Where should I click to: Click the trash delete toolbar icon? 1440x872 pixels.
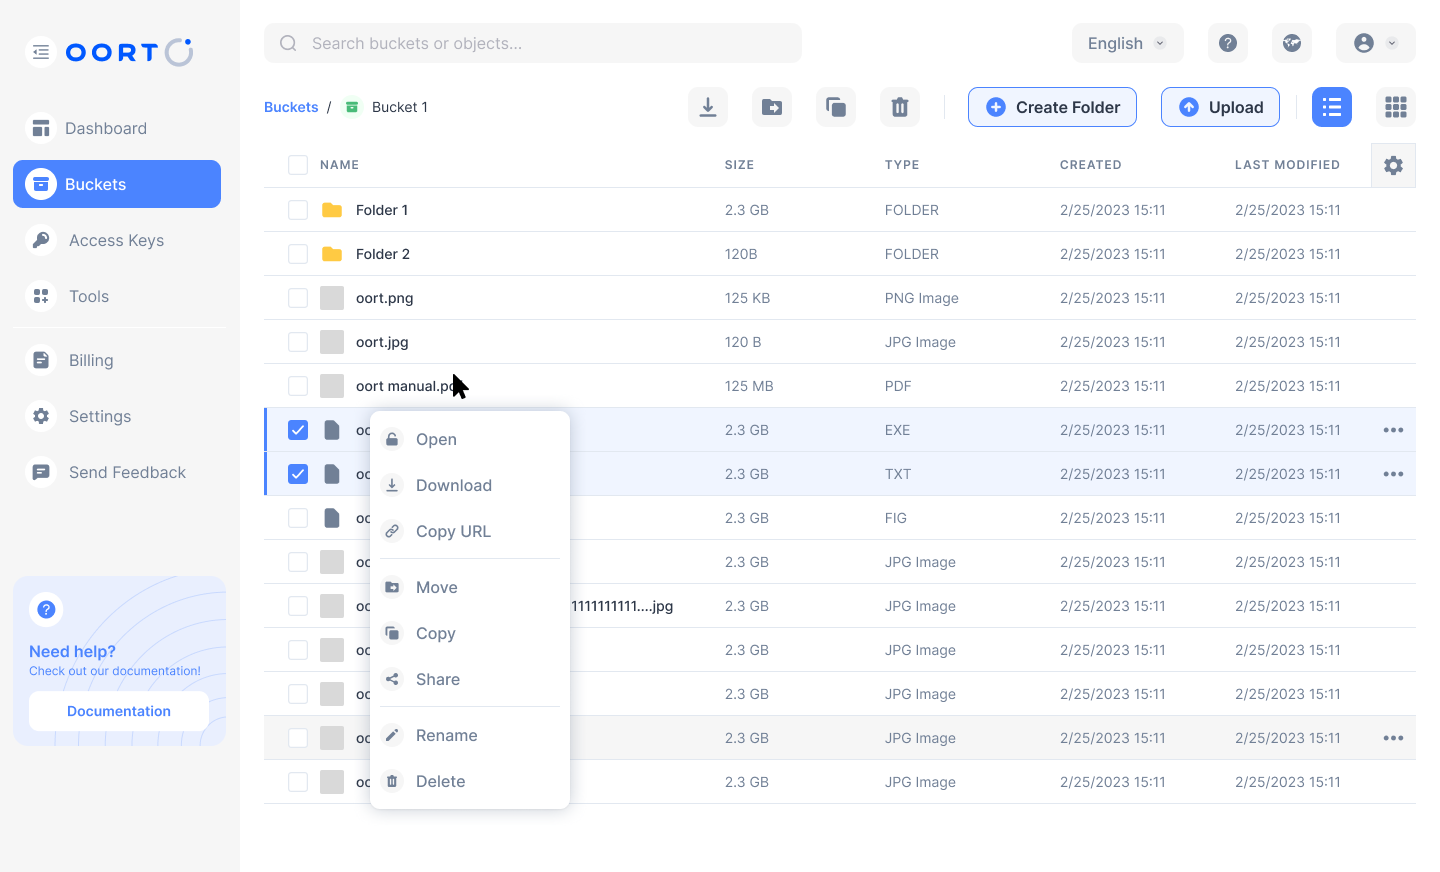[900, 107]
